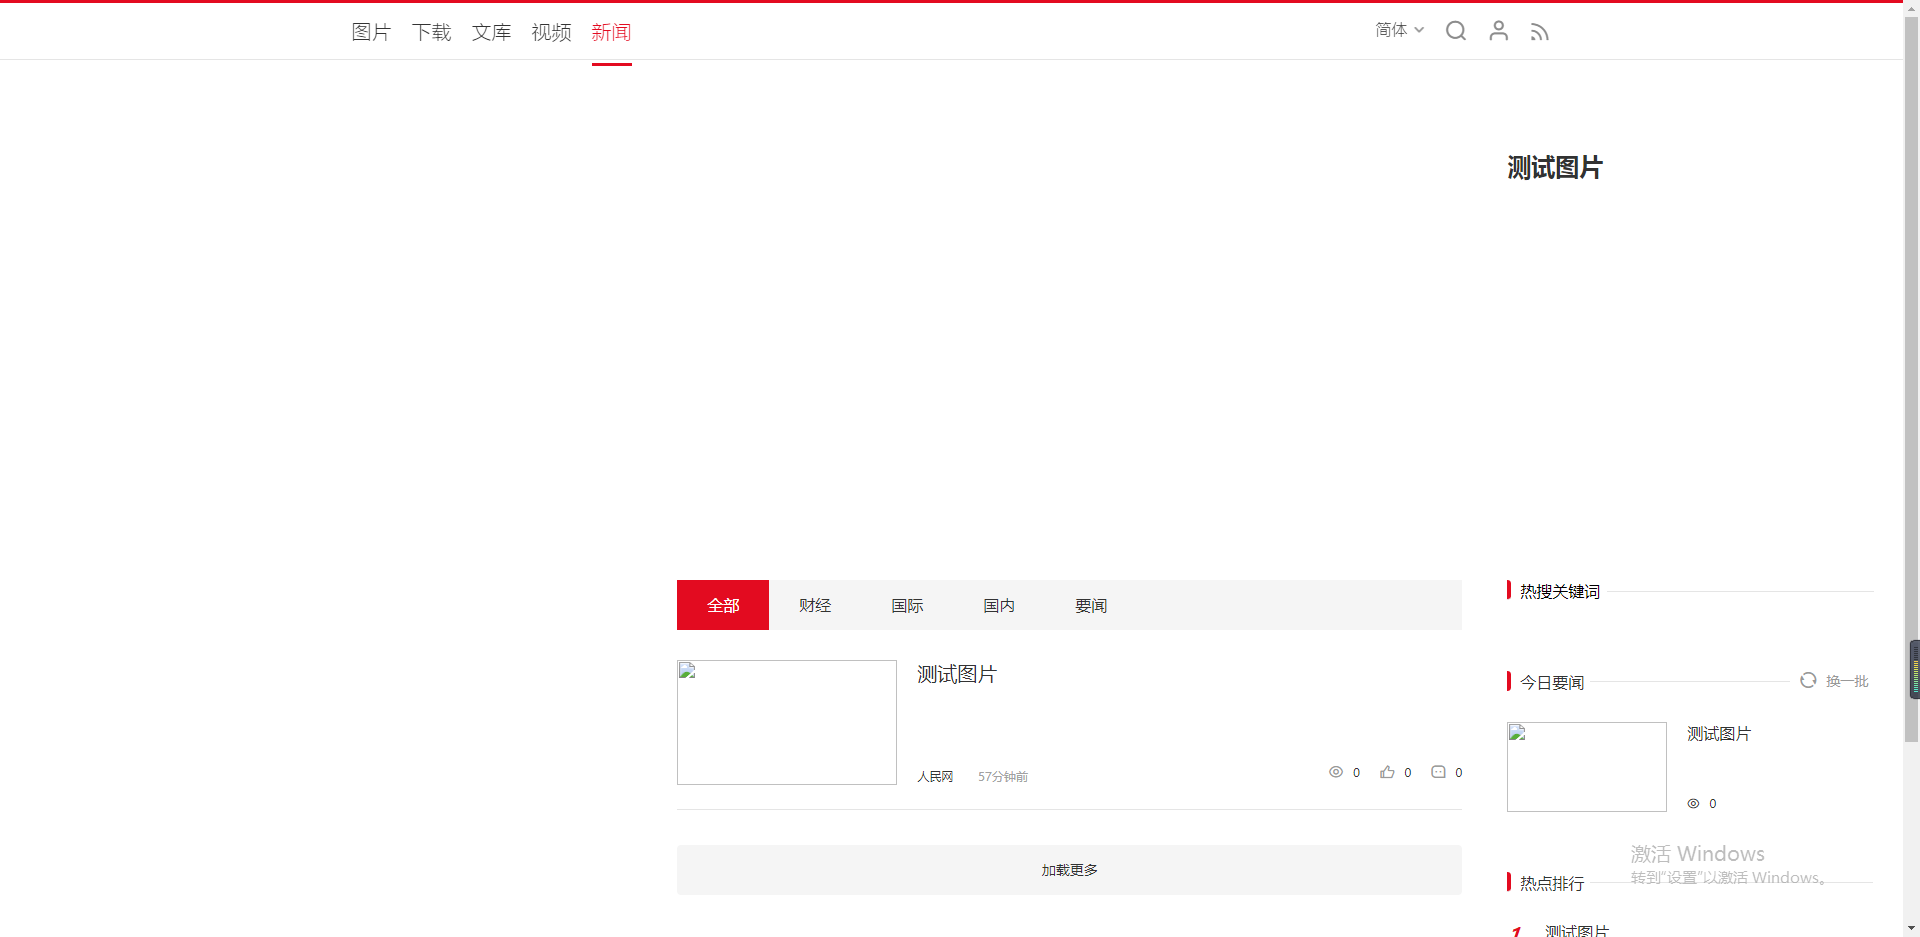Open the 测试图片 article title in the news list
Viewport: 1920px width, 937px height.
tap(957, 674)
